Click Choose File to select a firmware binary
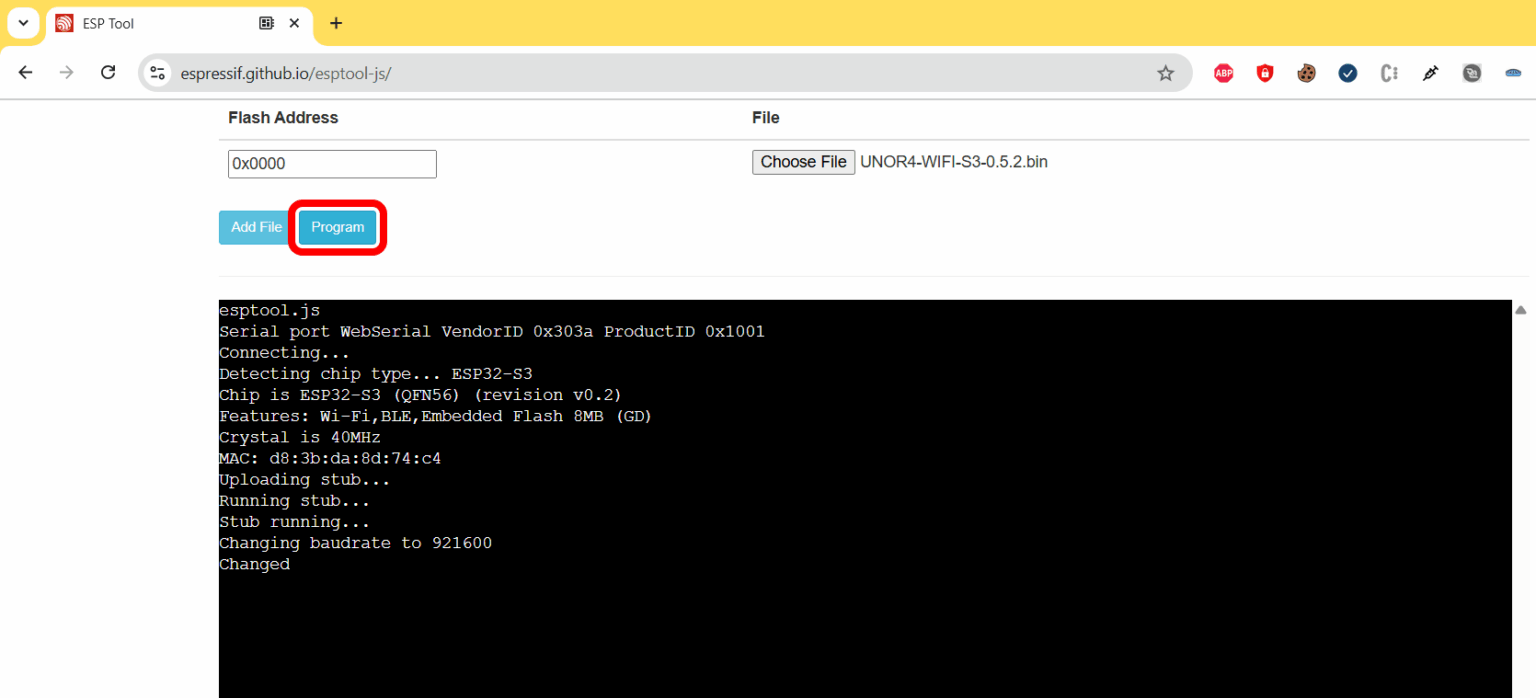Image resolution: width=1536 pixels, height=698 pixels. (x=803, y=161)
